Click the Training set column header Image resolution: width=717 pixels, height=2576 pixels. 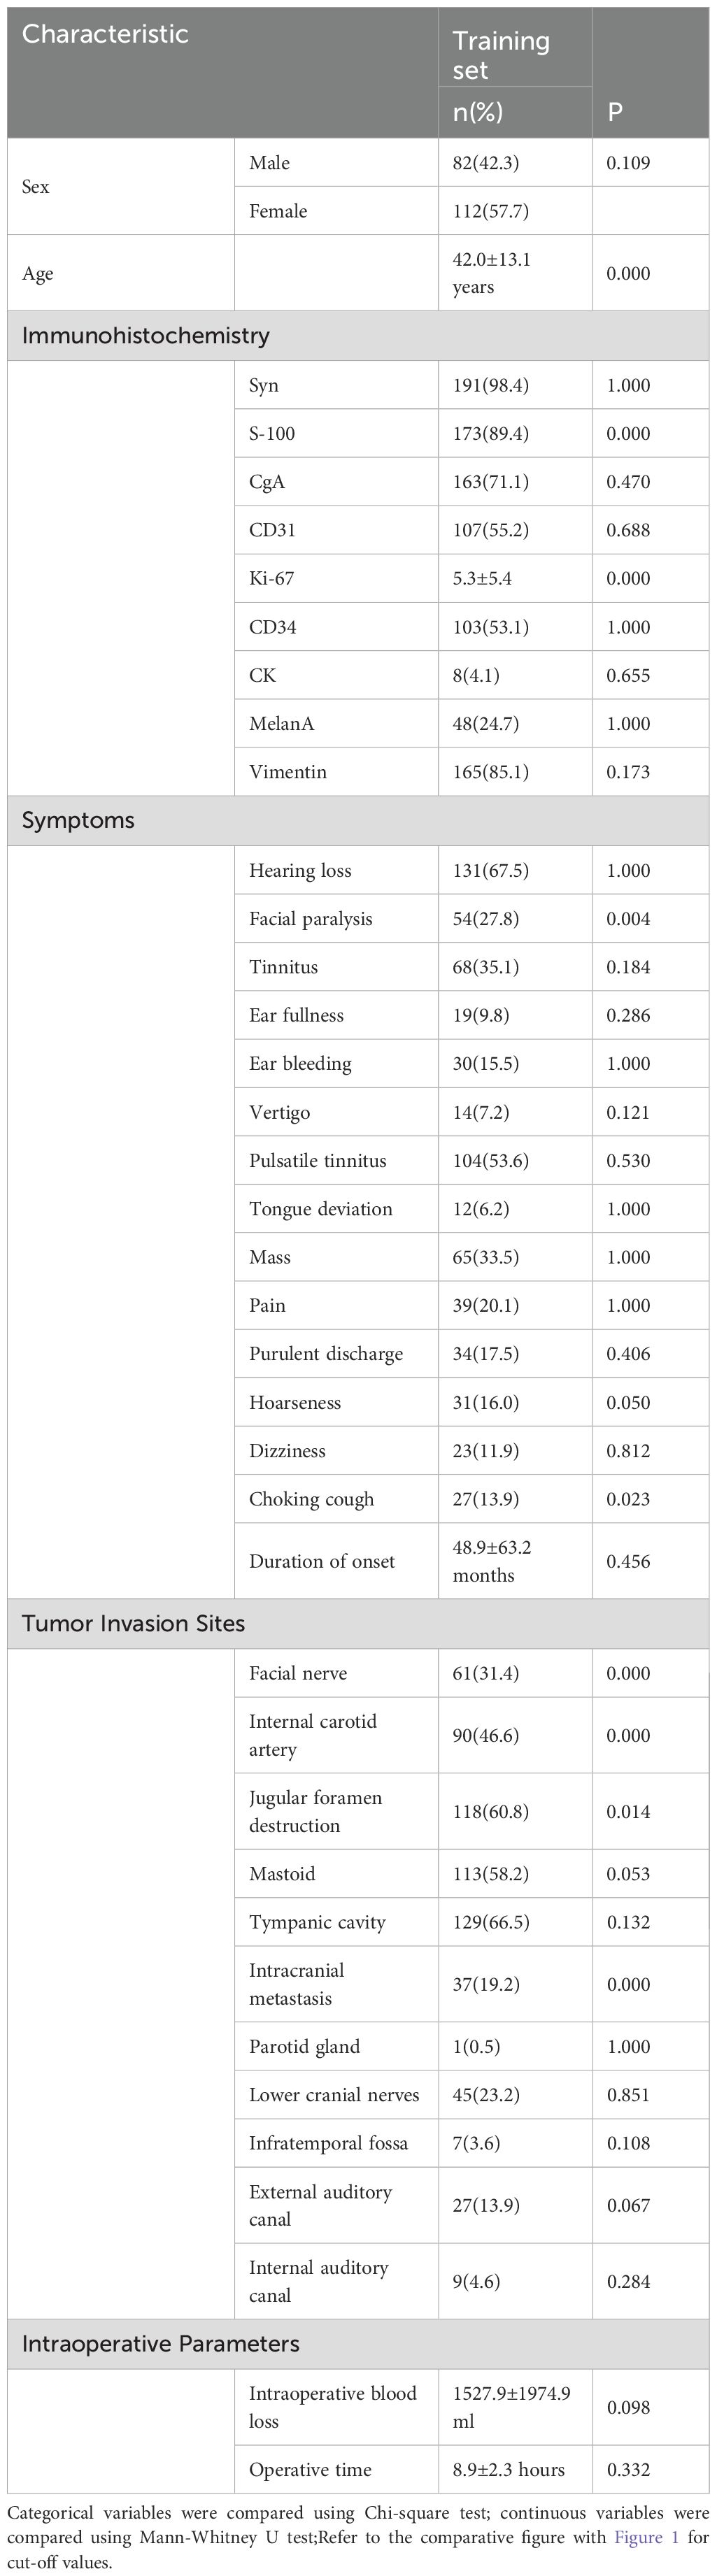(x=501, y=54)
